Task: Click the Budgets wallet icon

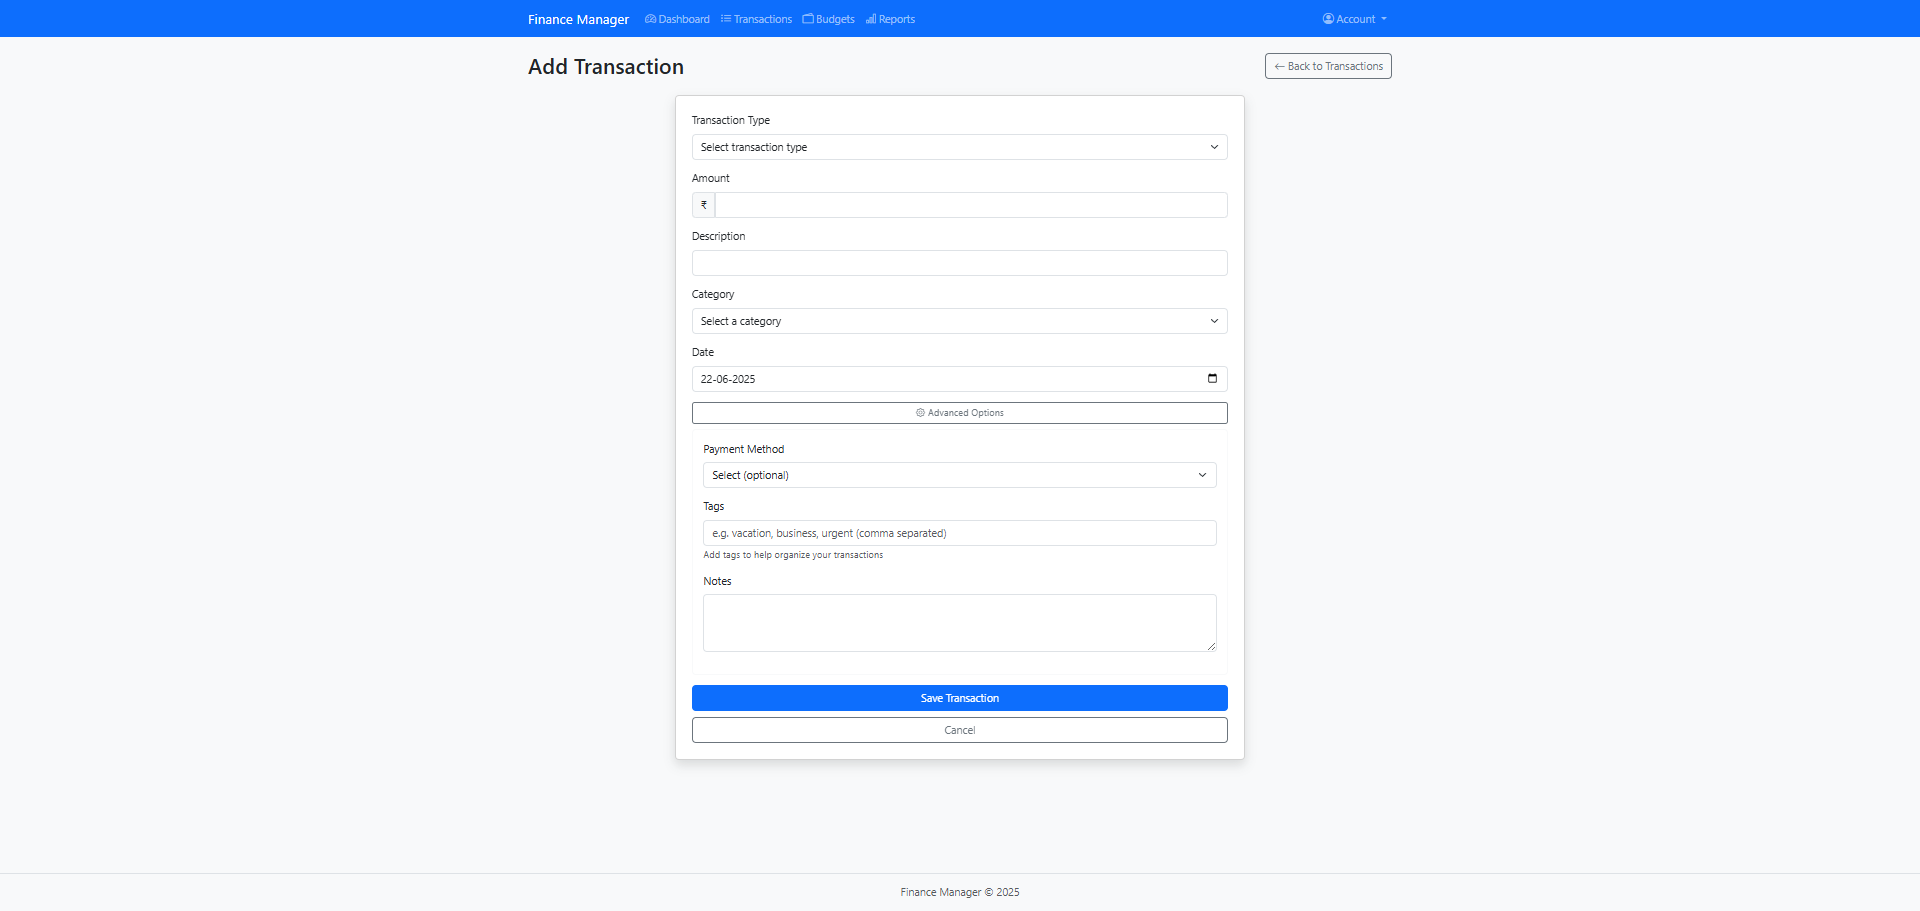Action: 808,19
